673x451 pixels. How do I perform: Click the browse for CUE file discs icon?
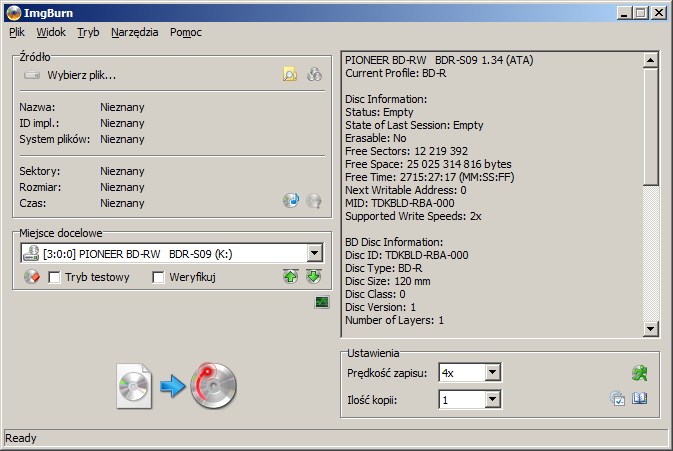(x=314, y=75)
